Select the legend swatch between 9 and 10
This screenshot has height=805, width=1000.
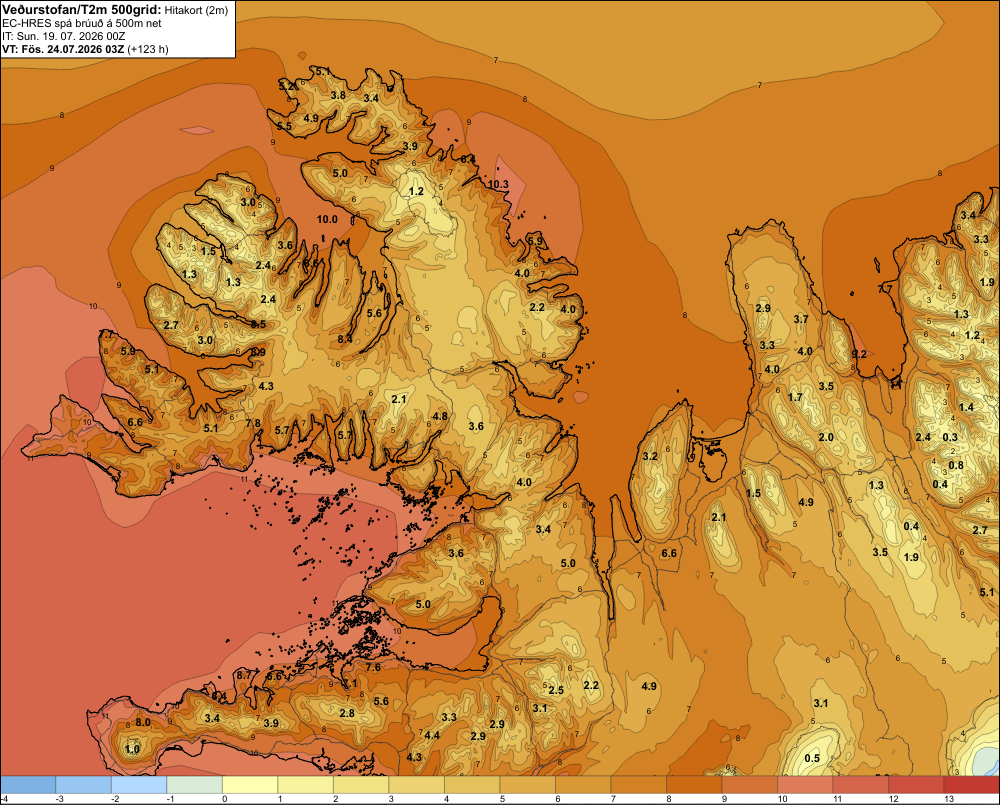point(749,785)
